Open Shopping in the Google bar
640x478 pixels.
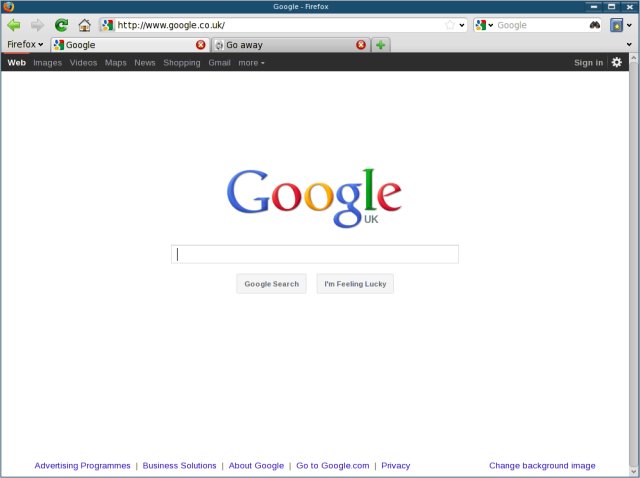182,62
